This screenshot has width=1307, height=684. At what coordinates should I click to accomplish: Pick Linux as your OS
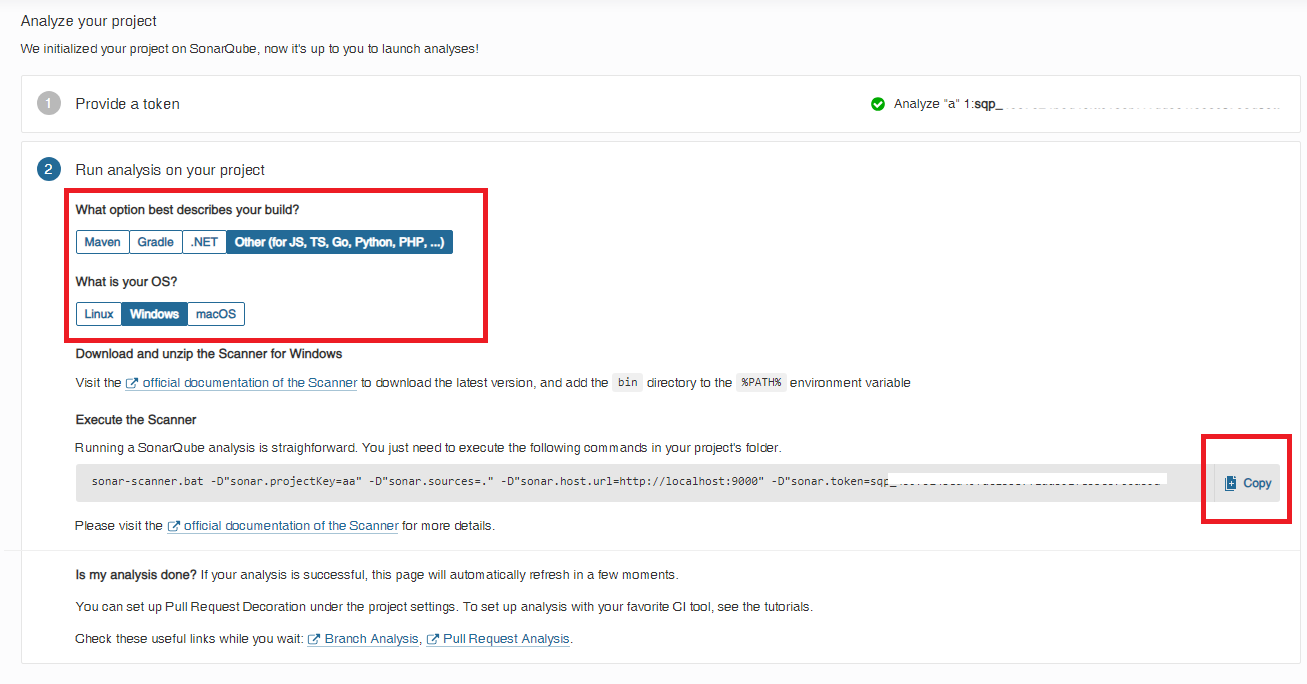99,314
